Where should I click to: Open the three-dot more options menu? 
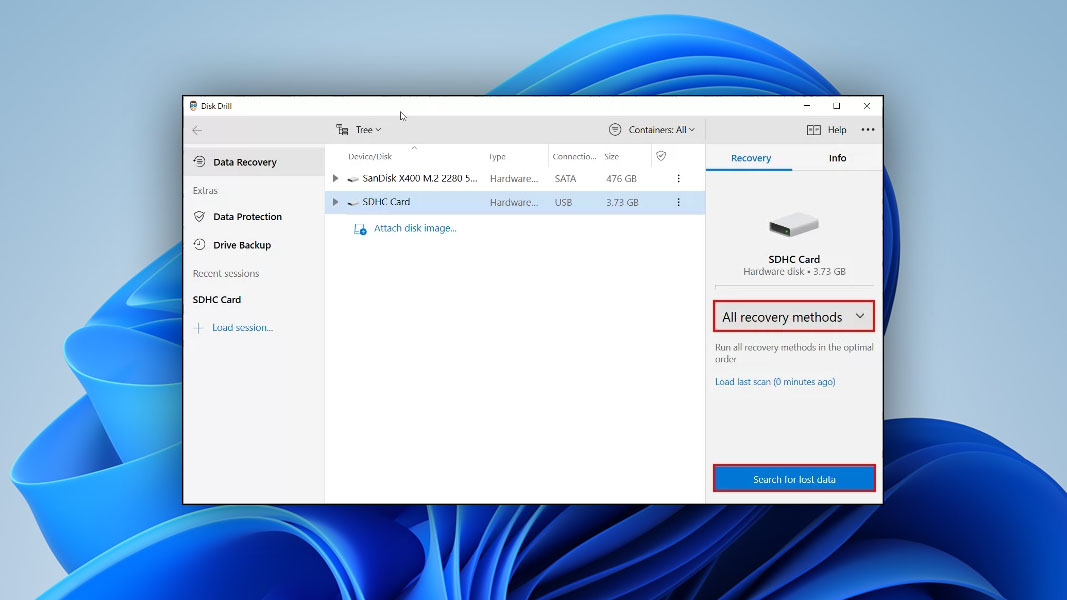pos(868,129)
